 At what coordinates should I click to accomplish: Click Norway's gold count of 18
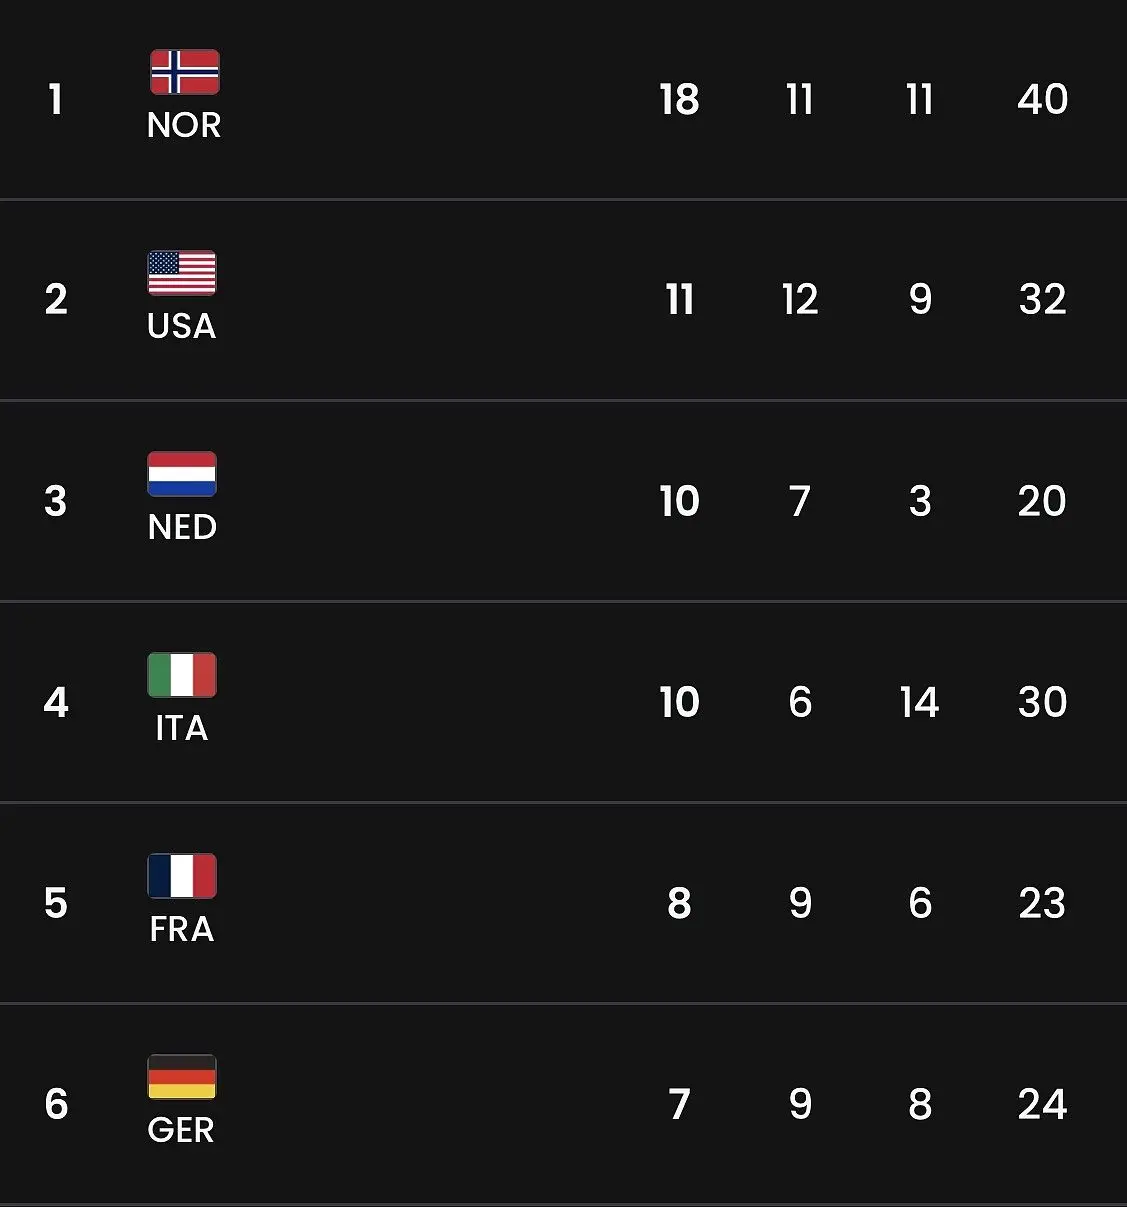click(679, 99)
